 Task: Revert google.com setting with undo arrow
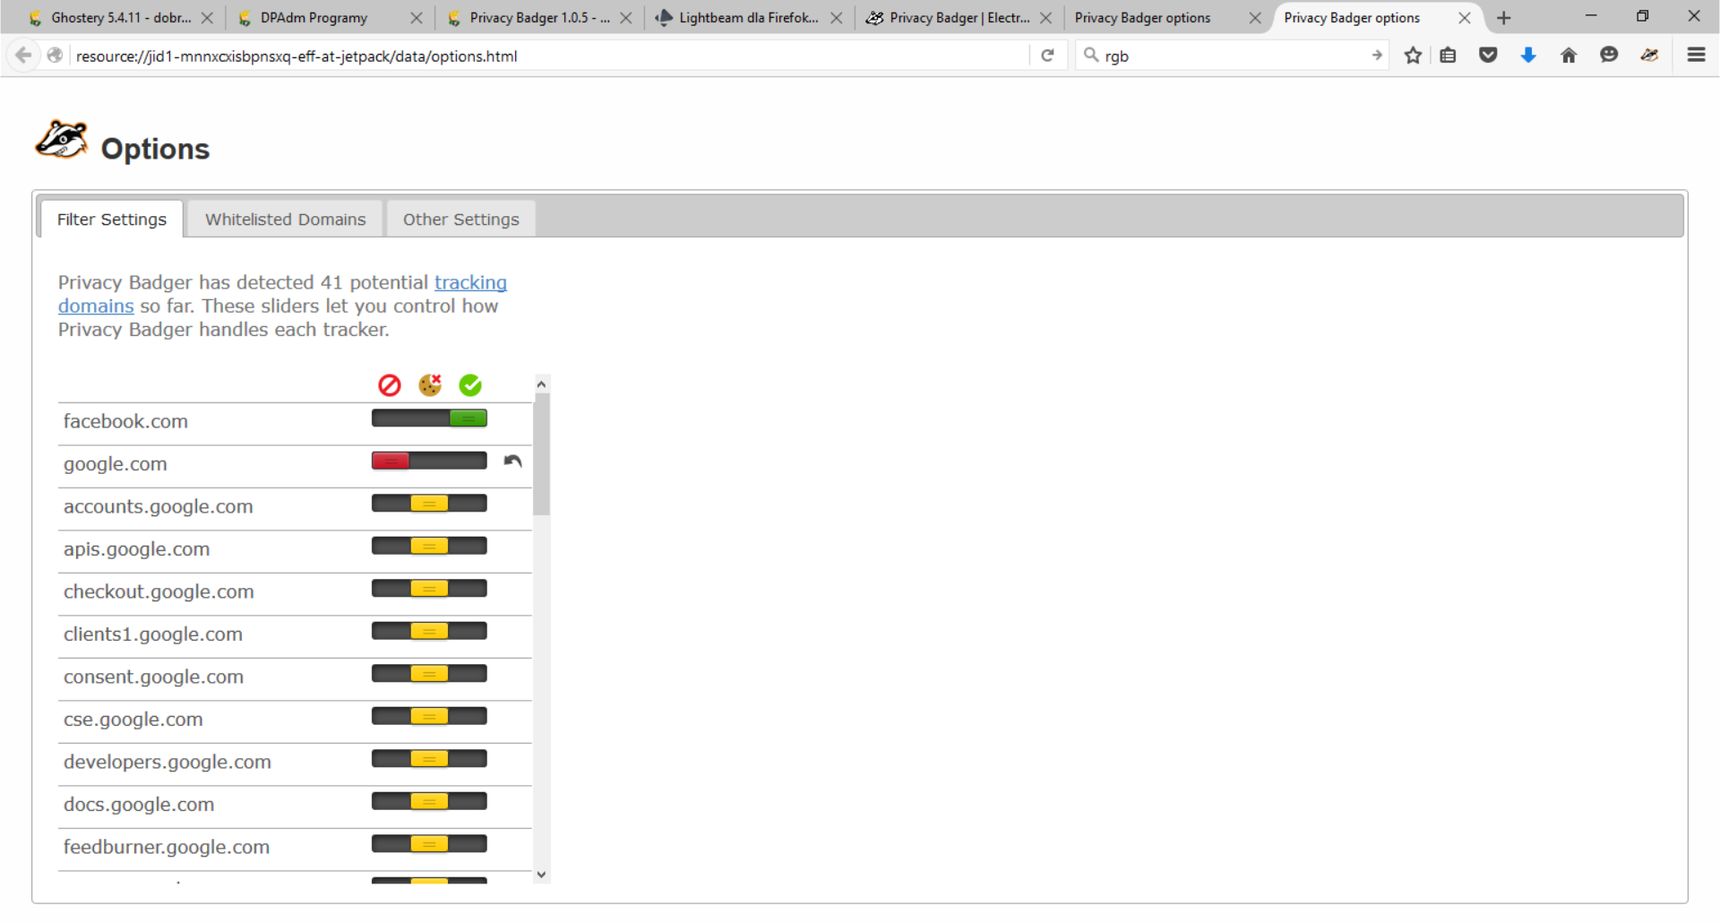513,461
